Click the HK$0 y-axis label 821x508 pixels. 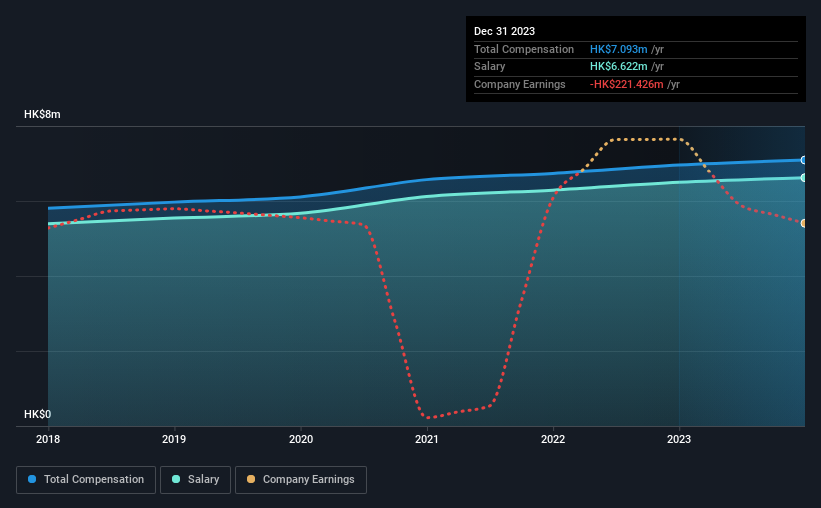click(38, 414)
